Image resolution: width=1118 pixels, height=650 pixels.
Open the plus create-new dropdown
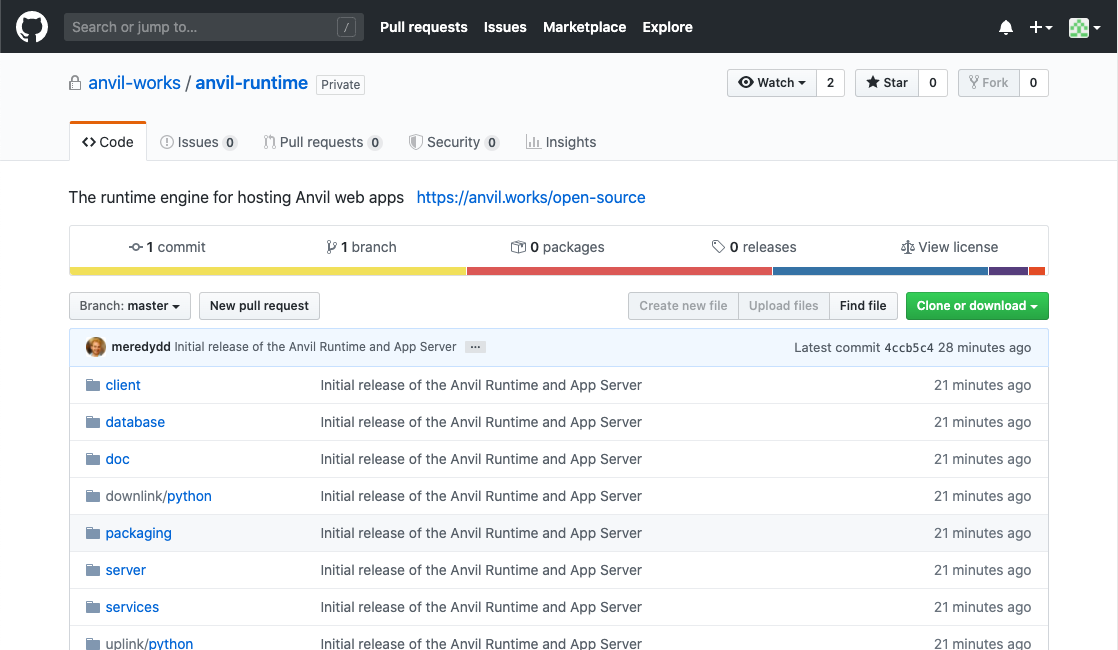coord(1041,28)
